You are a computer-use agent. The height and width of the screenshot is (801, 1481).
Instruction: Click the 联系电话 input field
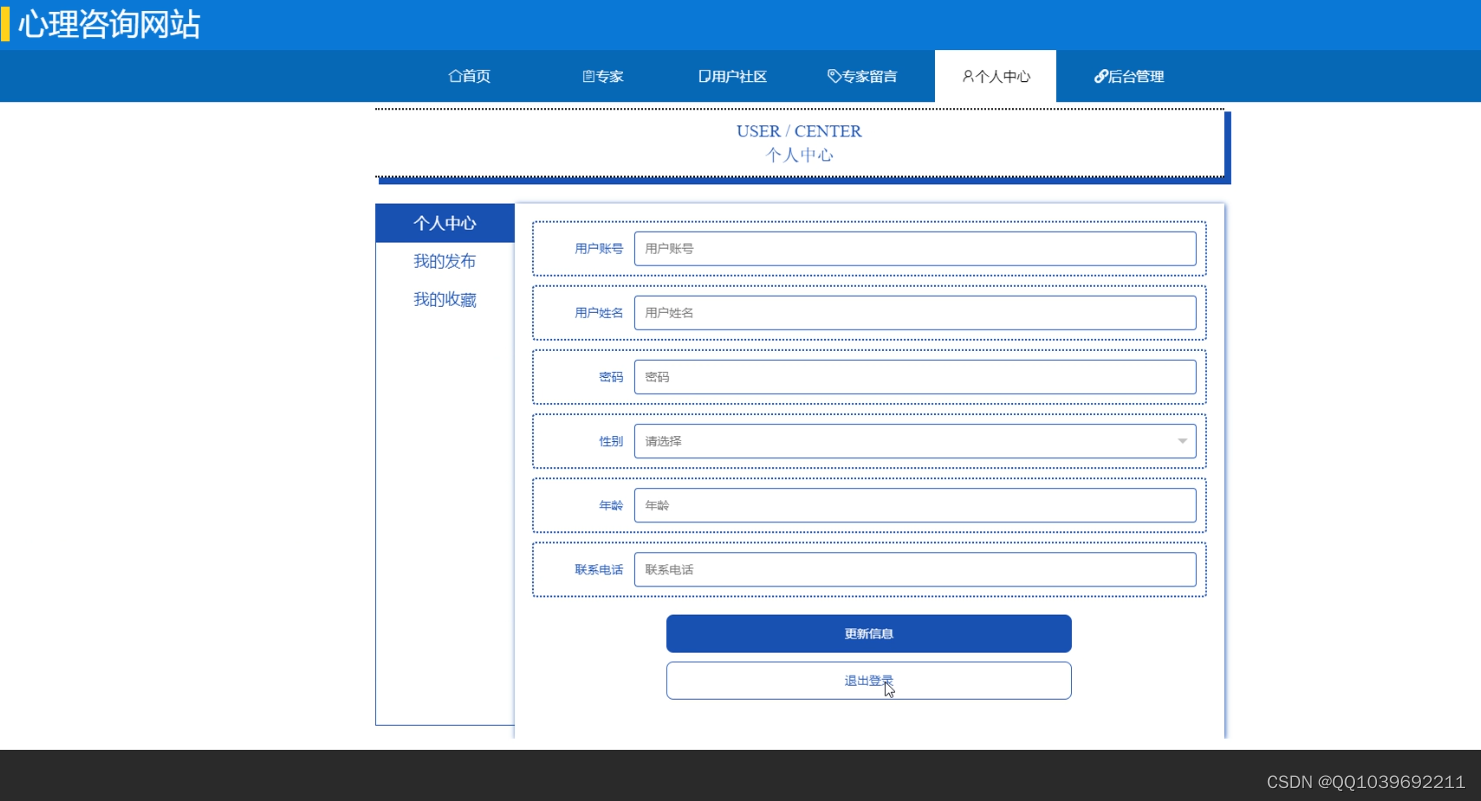click(x=915, y=569)
